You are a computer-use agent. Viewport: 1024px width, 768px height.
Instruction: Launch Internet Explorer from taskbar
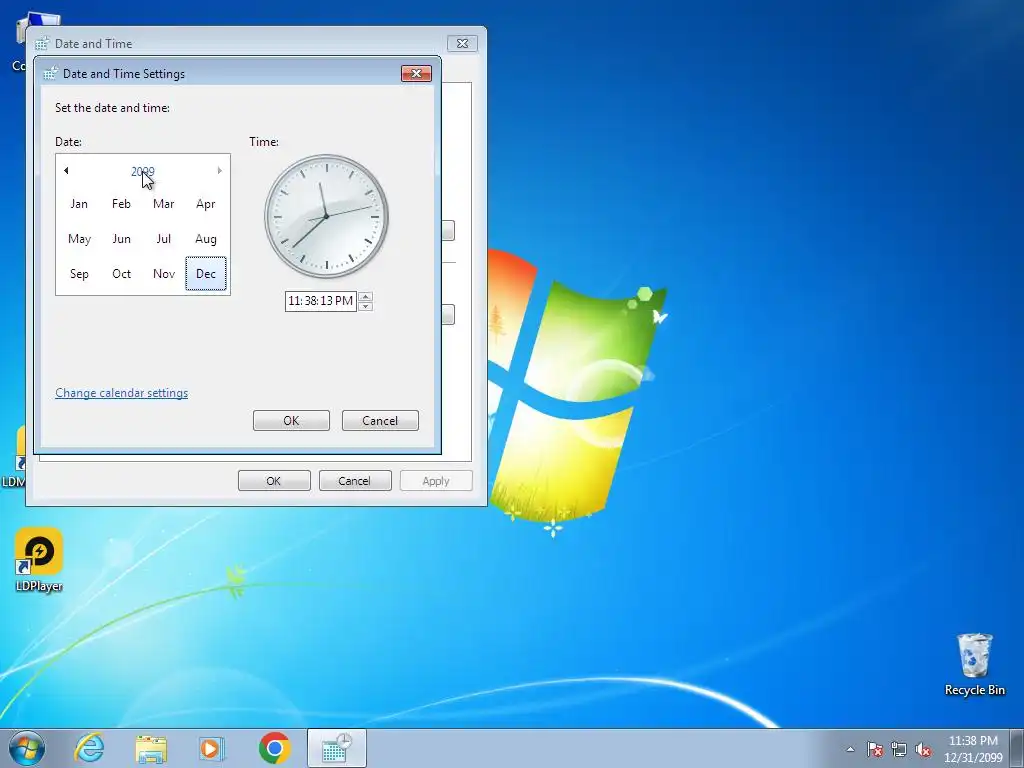[89, 748]
